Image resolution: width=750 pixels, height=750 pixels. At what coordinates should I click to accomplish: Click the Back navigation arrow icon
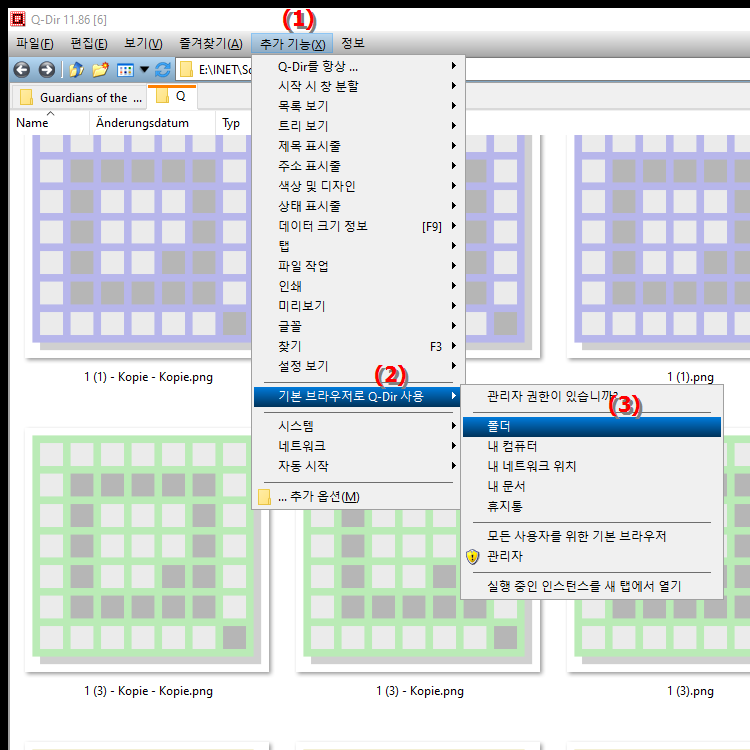pyautogui.click(x=22, y=70)
